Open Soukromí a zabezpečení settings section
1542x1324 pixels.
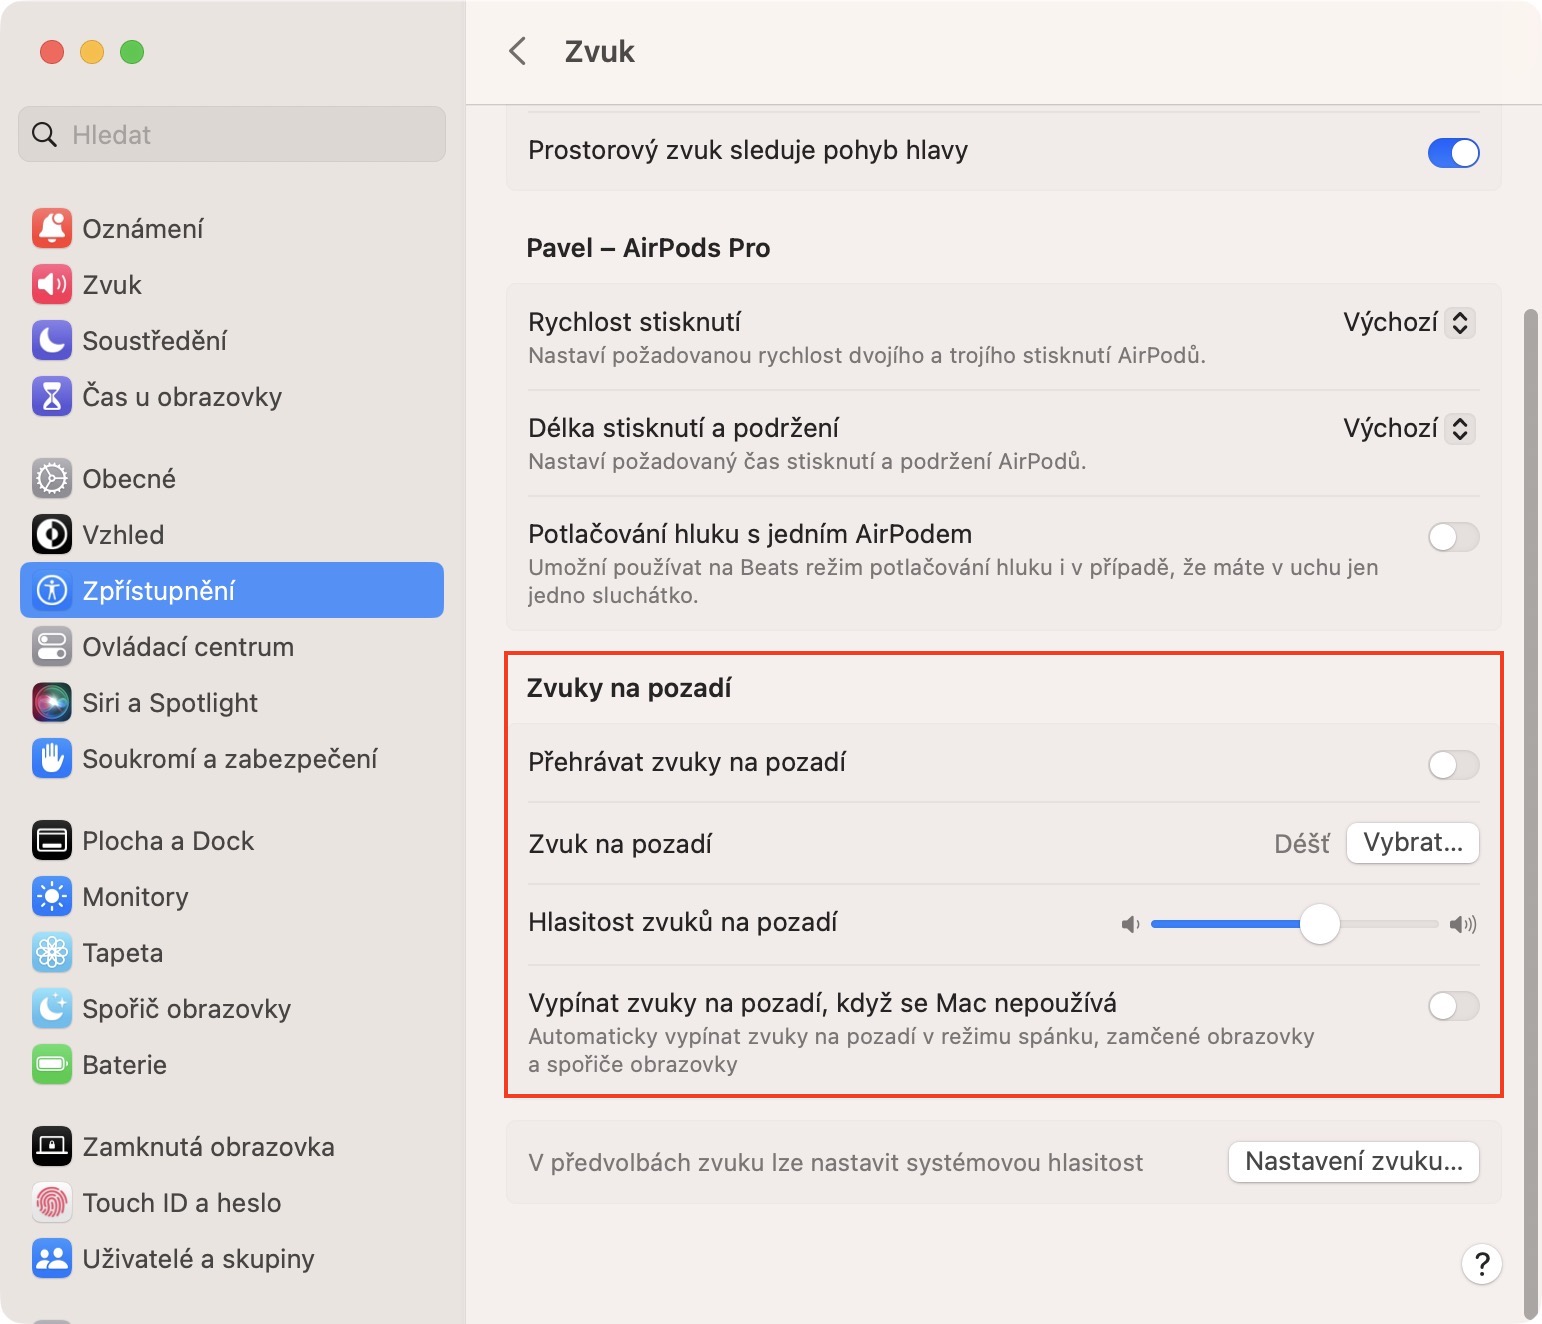coord(229,759)
